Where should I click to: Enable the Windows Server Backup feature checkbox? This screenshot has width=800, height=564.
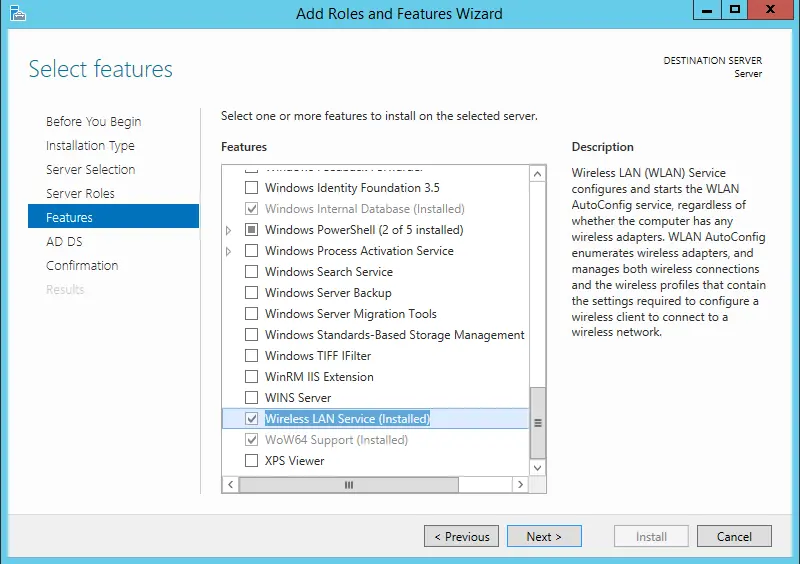pyautogui.click(x=252, y=293)
